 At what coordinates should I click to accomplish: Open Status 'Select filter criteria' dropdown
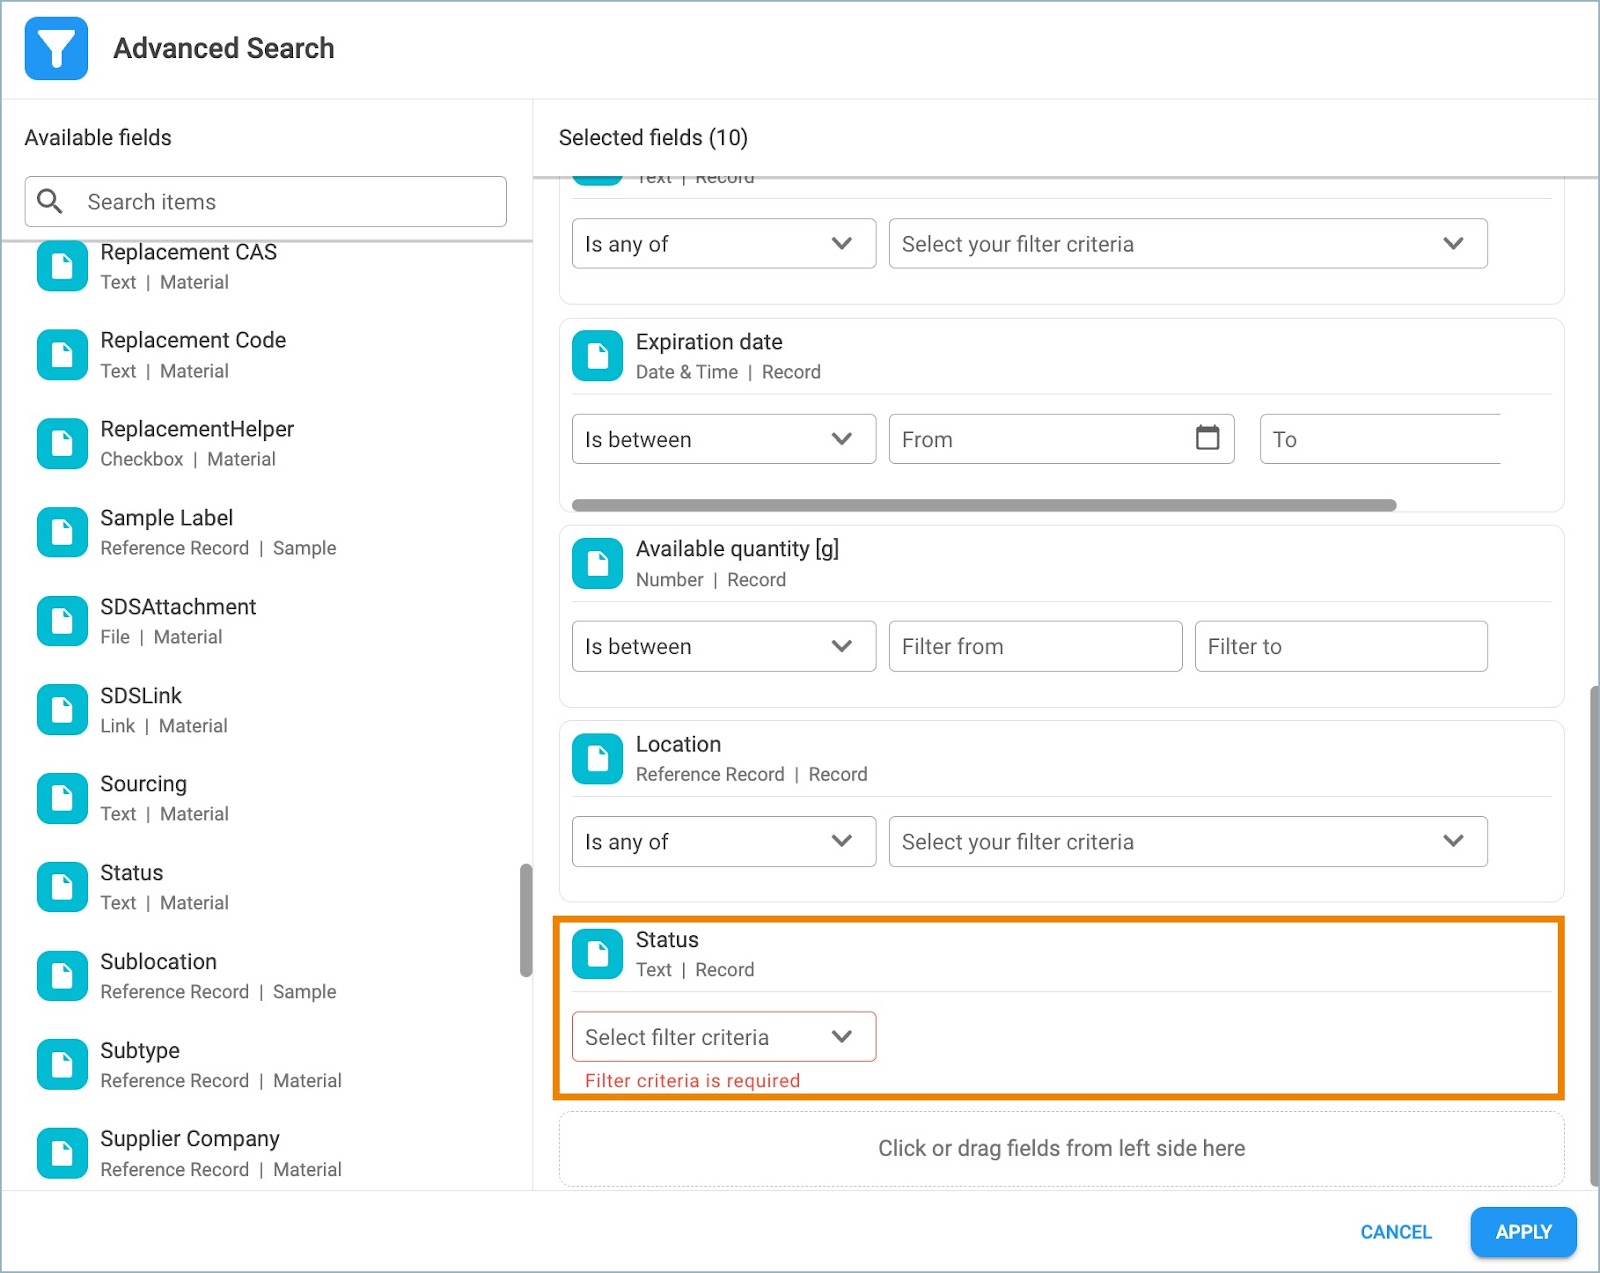[724, 1036]
